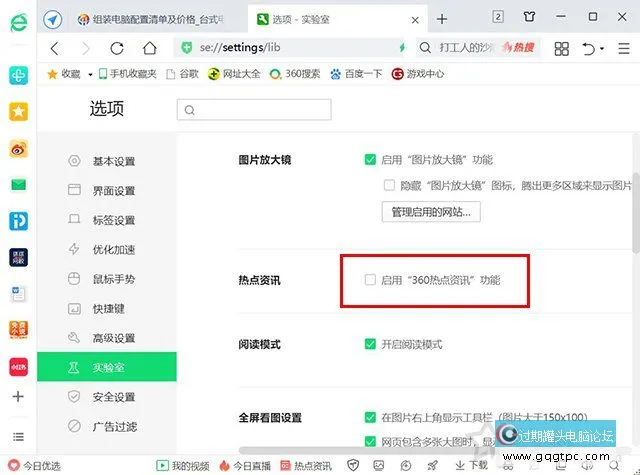Click the search magnifier in search box
640x475 pixels.
(425, 48)
